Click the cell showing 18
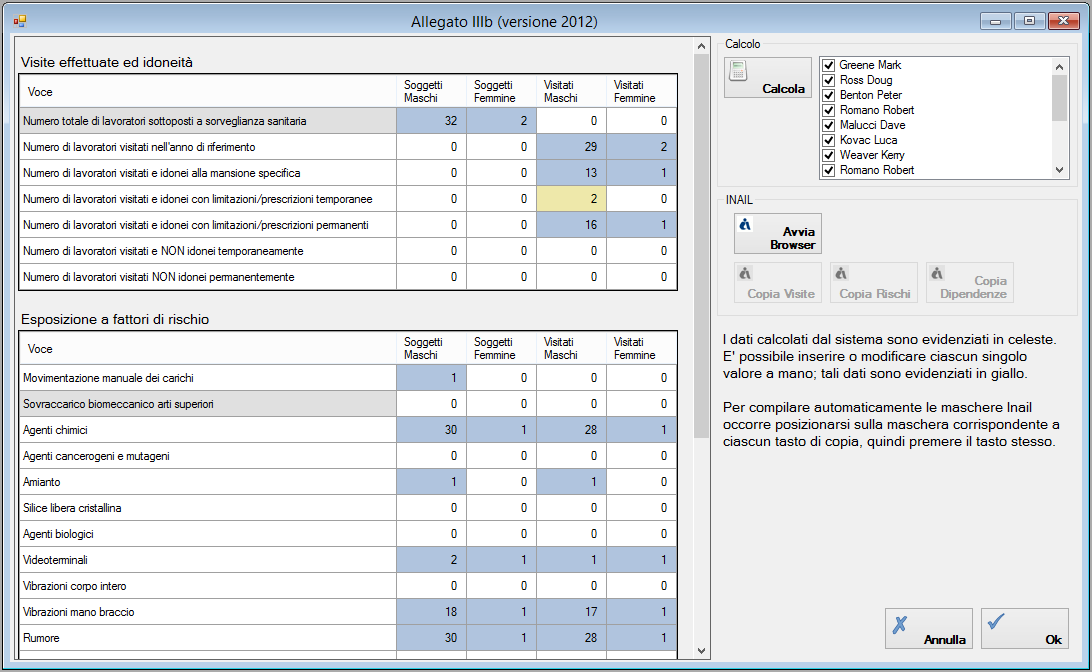Screen dimensions: 1092x672 point(432,612)
